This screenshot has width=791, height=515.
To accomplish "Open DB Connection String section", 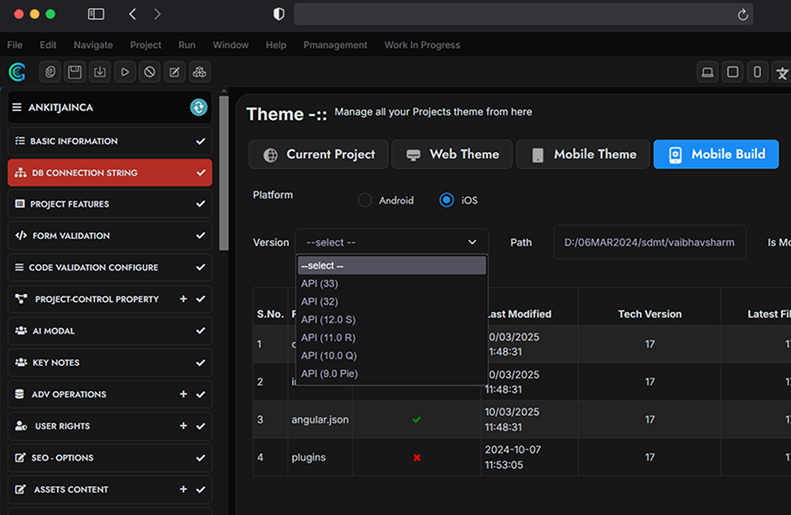I will (x=110, y=173).
